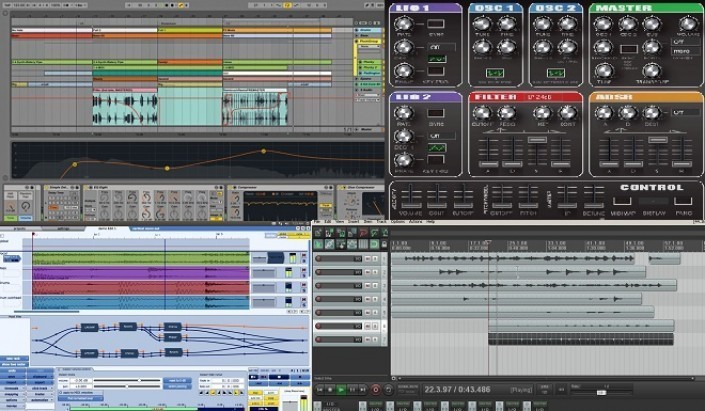
Task: Open the LFO 1 green waveform selector
Action: pos(437,59)
